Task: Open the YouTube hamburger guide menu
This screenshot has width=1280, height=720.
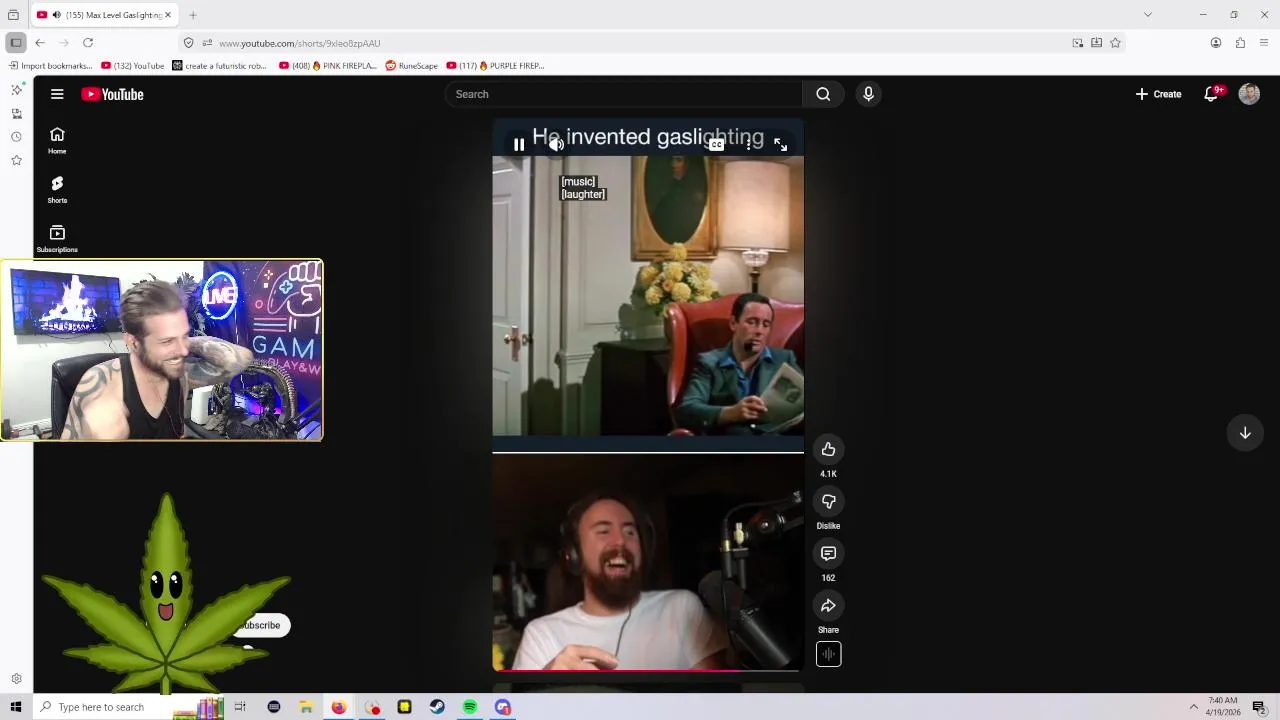Action: (x=57, y=94)
